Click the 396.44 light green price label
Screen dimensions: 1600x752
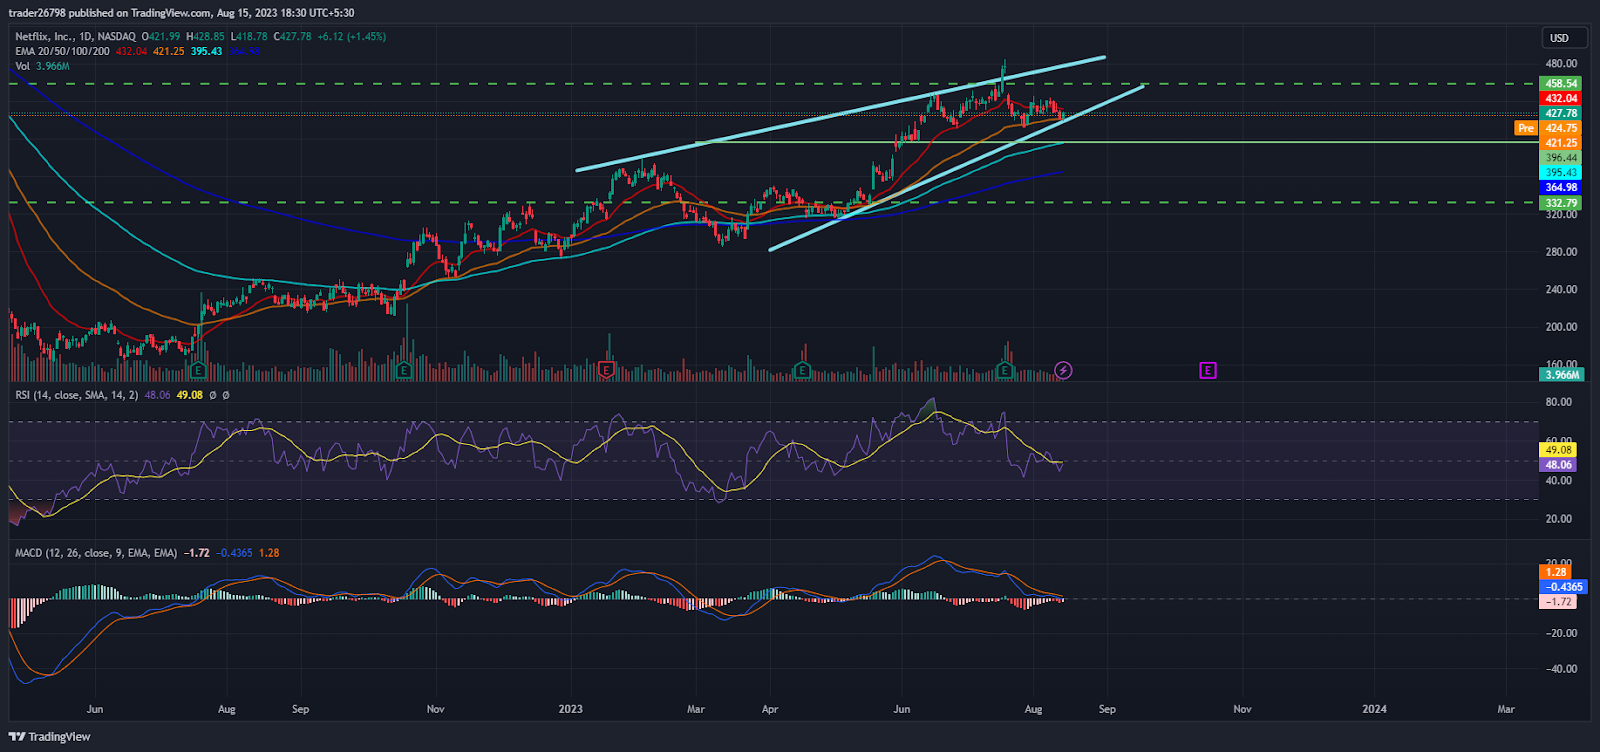(1561, 158)
